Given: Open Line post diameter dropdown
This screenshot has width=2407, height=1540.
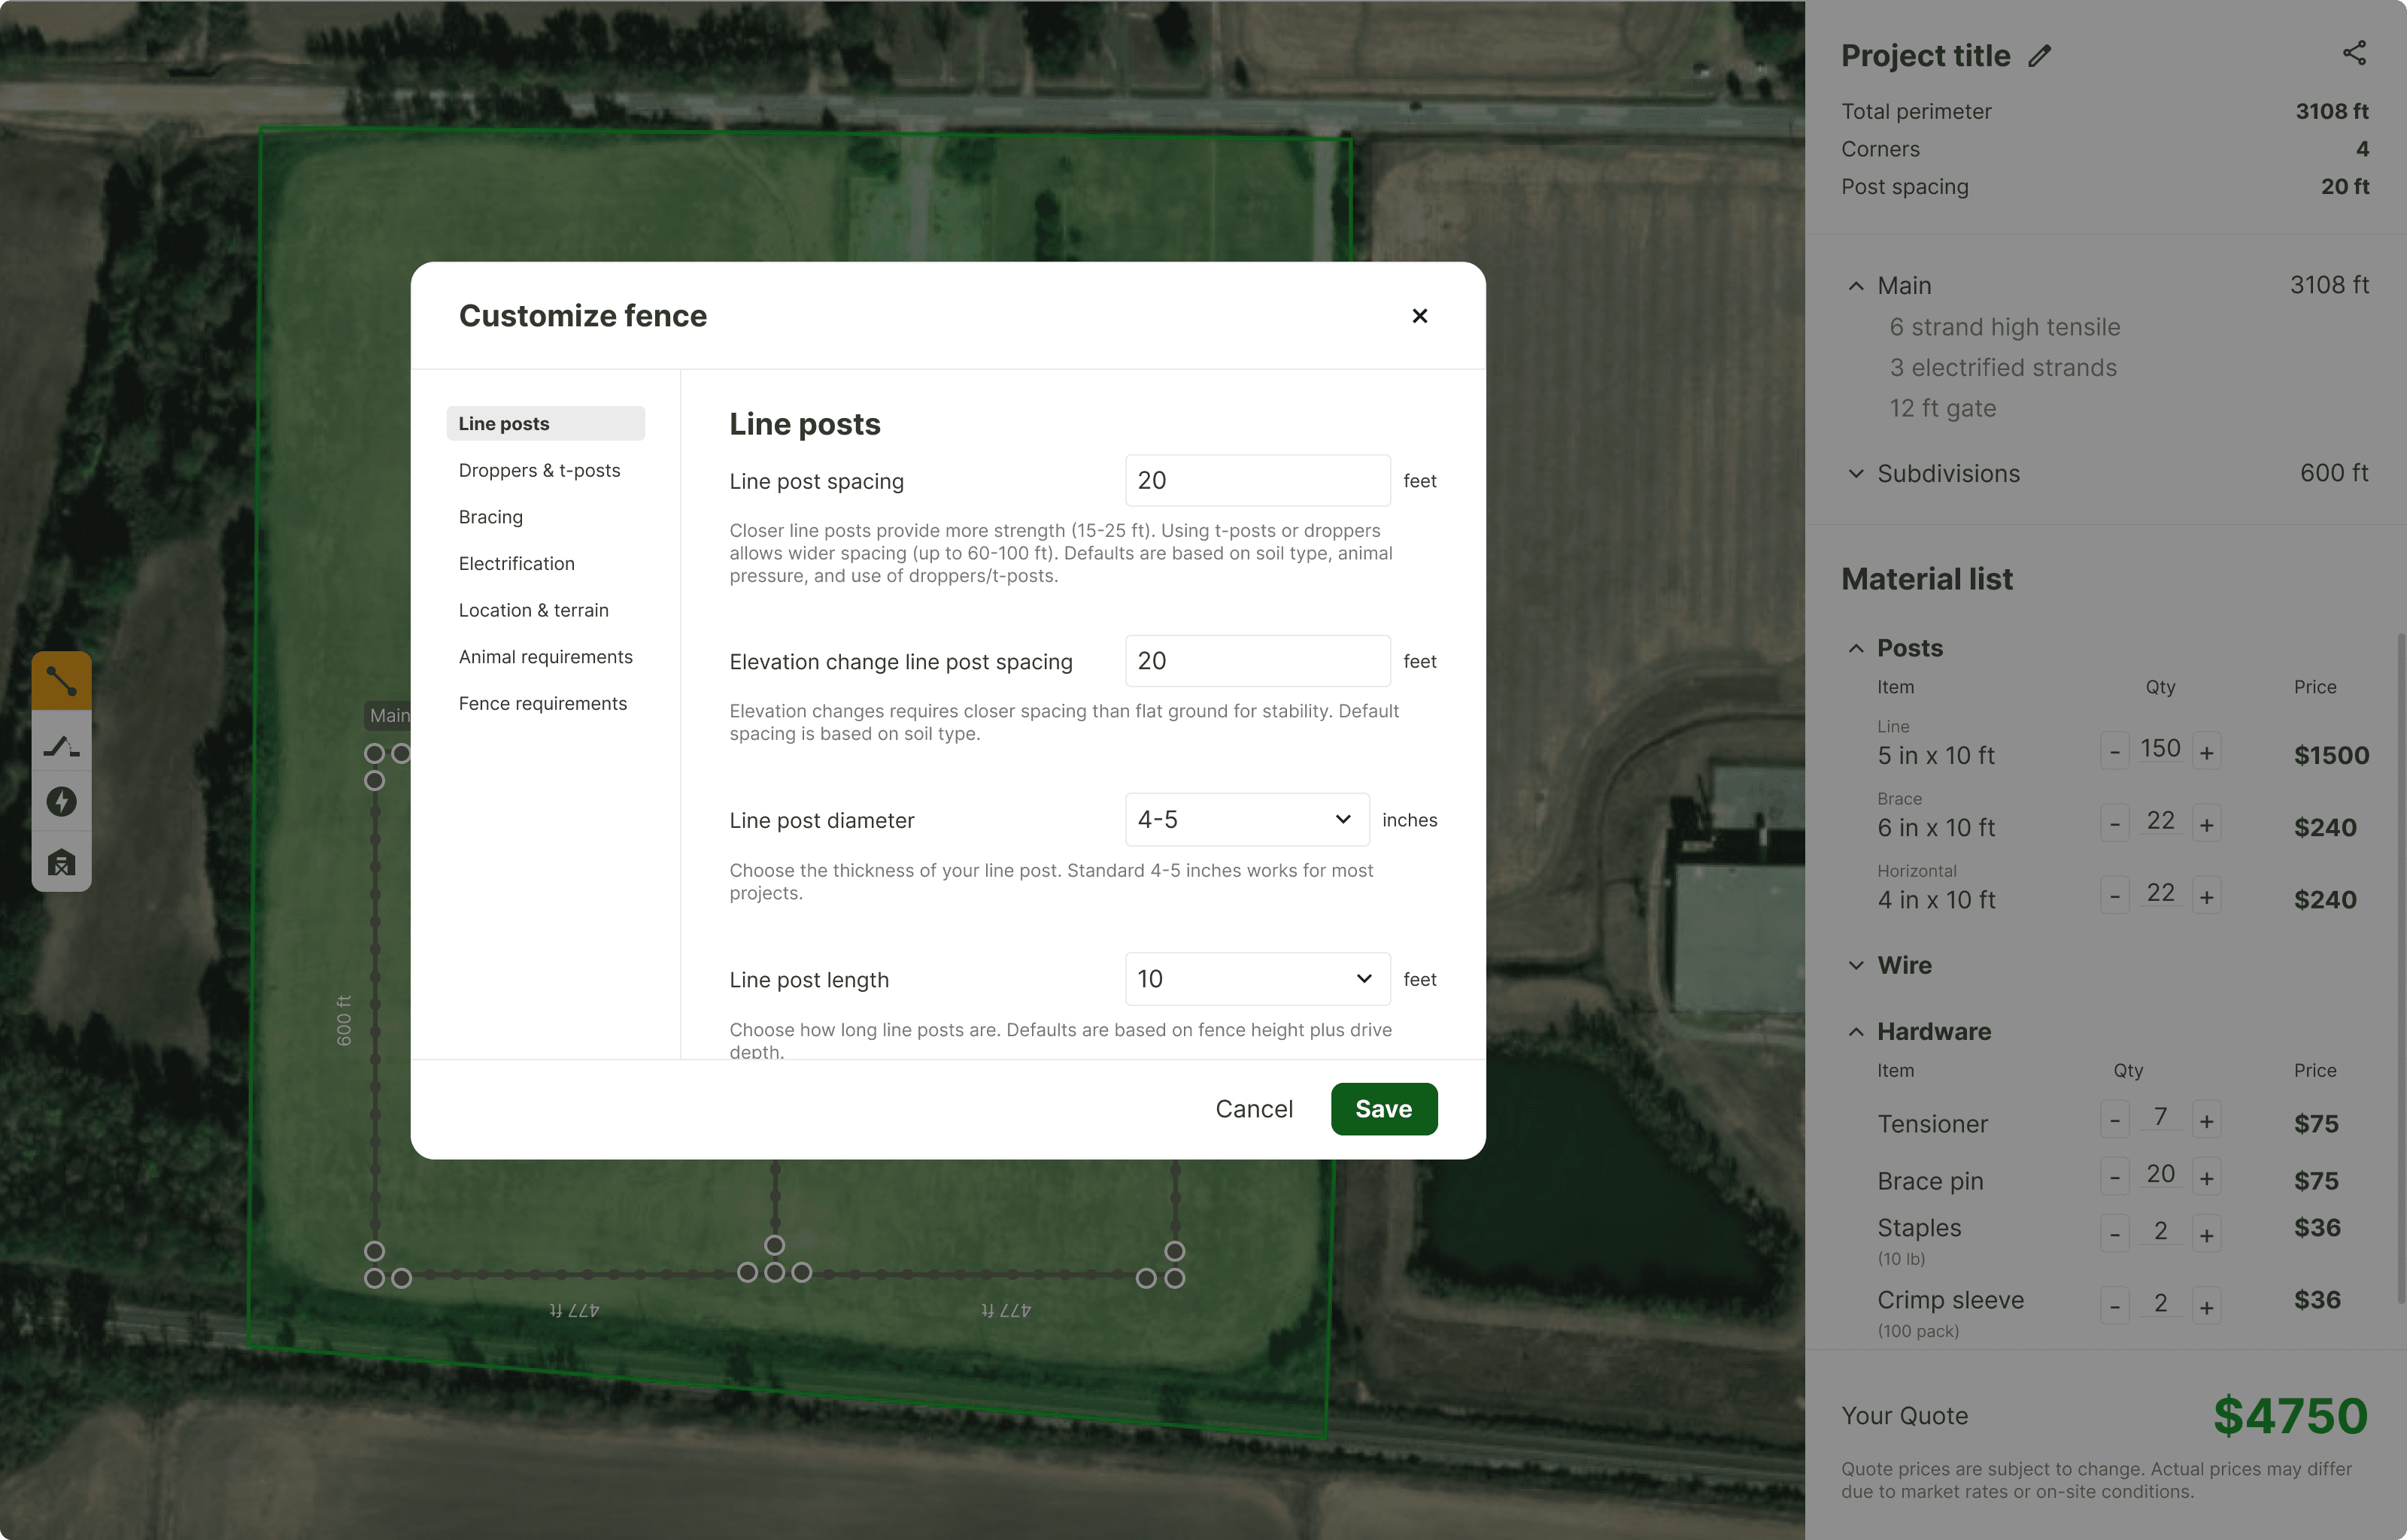Looking at the screenshot, I should (1246, 820).
